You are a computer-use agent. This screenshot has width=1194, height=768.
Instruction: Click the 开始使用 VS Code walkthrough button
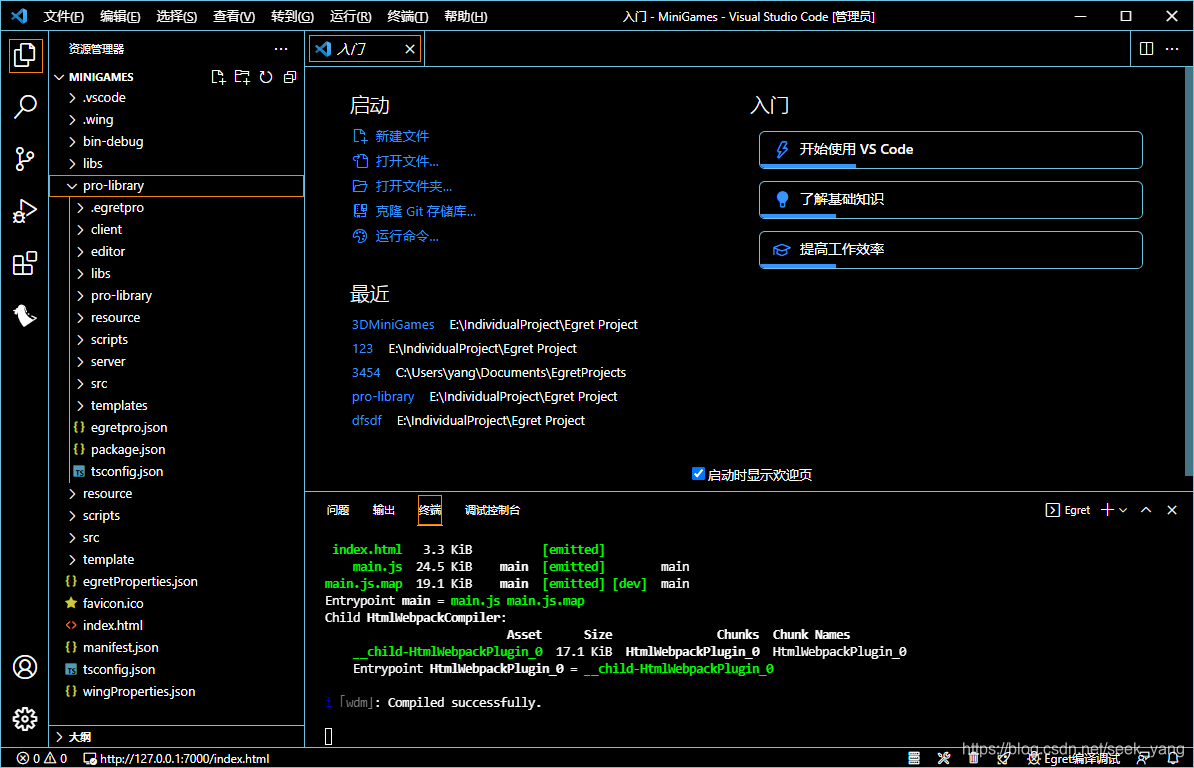pos(950,149)
